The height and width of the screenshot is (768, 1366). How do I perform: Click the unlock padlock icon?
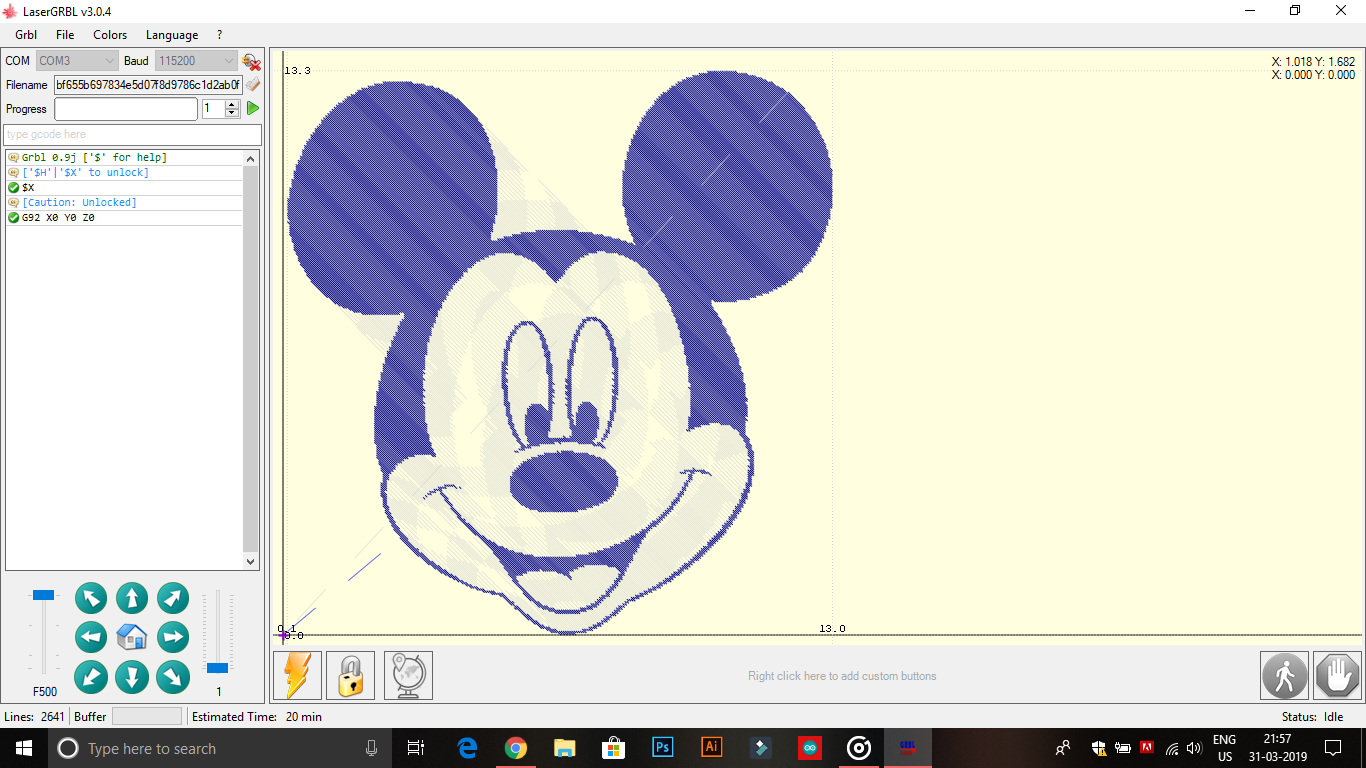(x=350, y=675)
